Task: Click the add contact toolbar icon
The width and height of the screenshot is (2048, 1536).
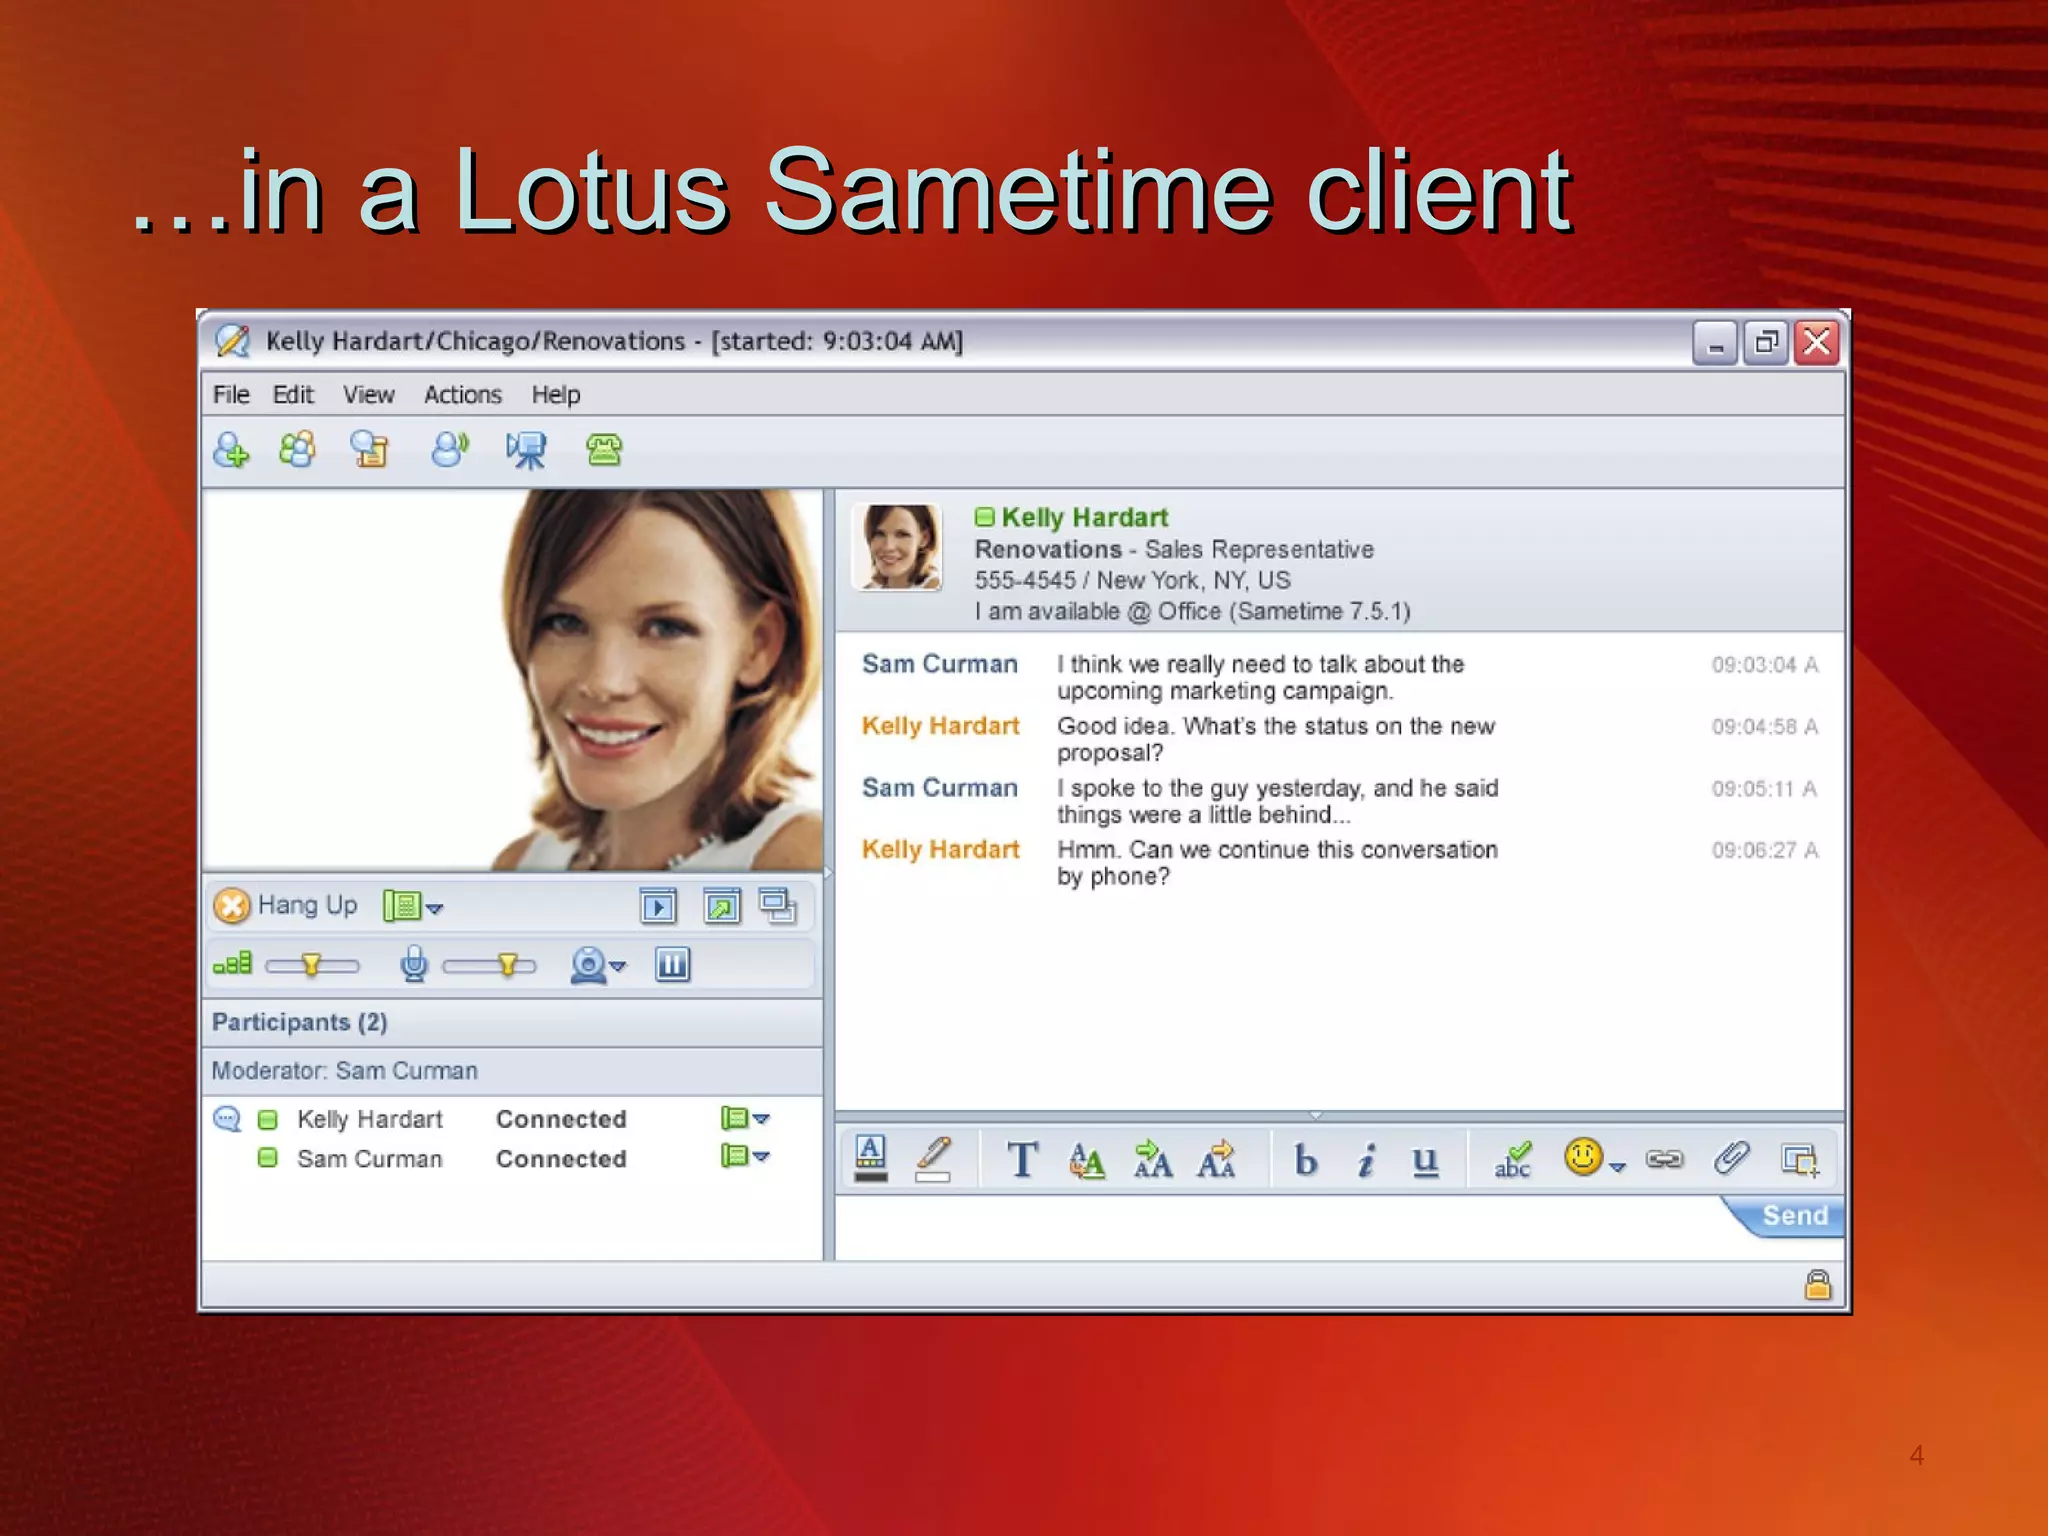Action: click(x=231, y=451)
